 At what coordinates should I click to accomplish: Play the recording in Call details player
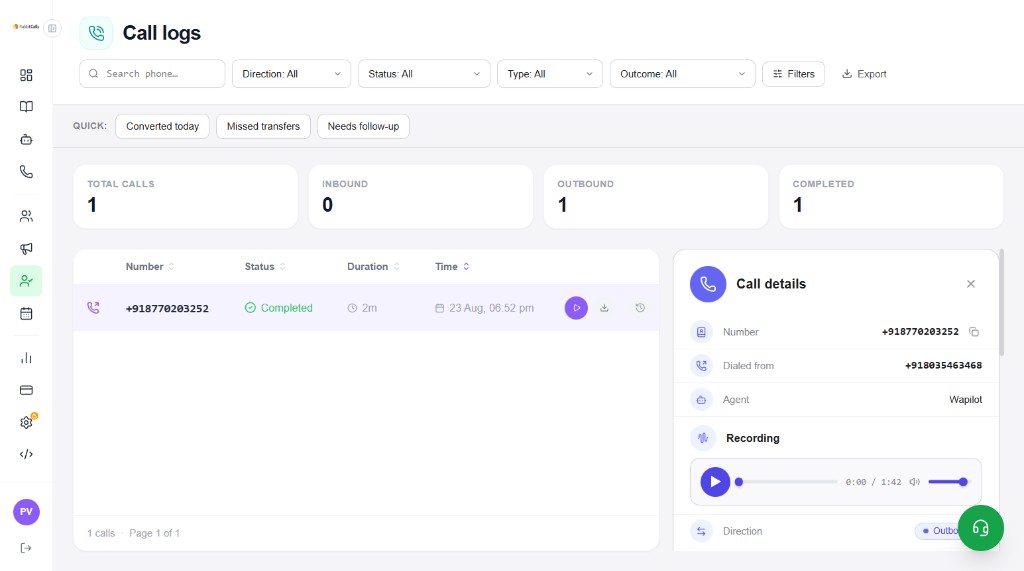pyautogui.click(x=715, y=482)
